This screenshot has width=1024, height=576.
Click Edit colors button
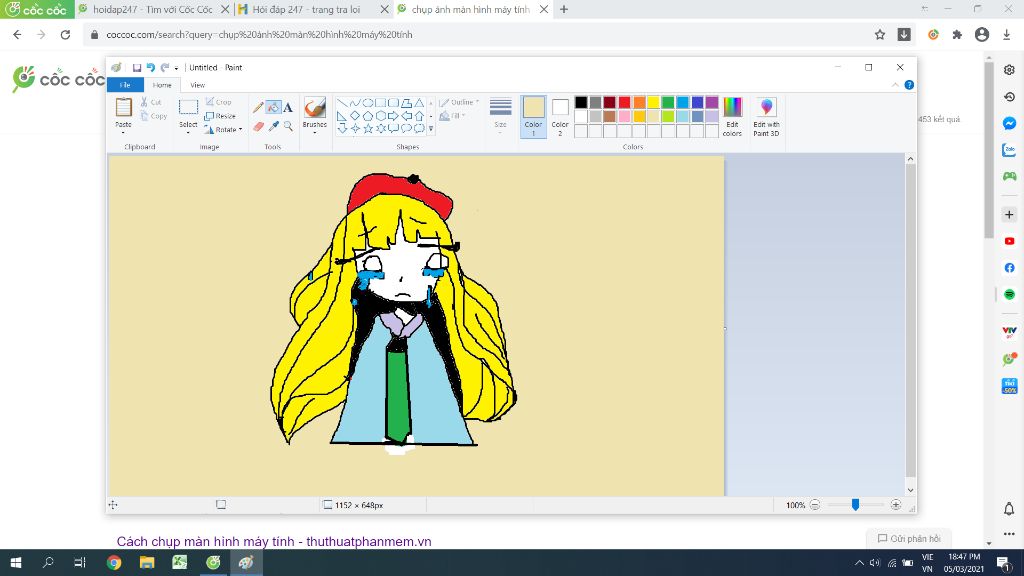coord(732,117)
